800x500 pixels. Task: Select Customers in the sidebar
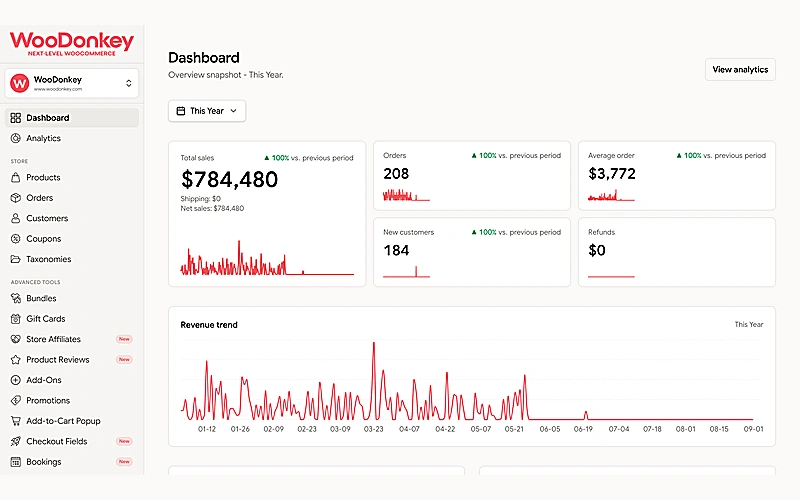point(72,218)
